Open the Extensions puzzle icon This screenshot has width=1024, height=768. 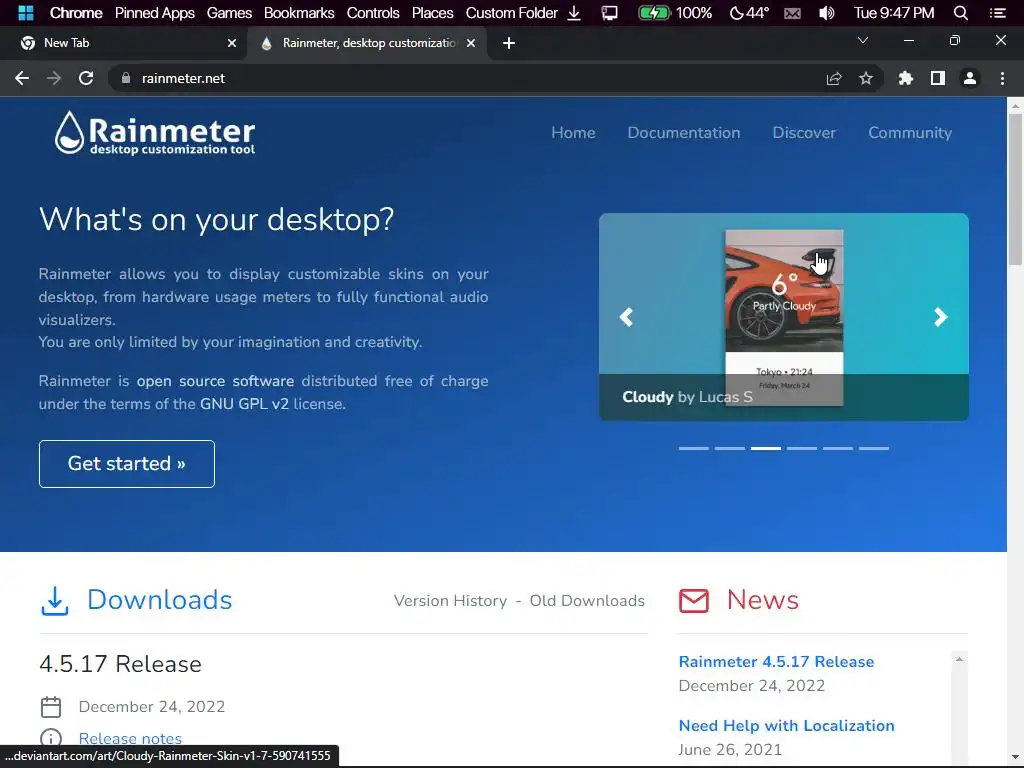click(x=906, y=78)
